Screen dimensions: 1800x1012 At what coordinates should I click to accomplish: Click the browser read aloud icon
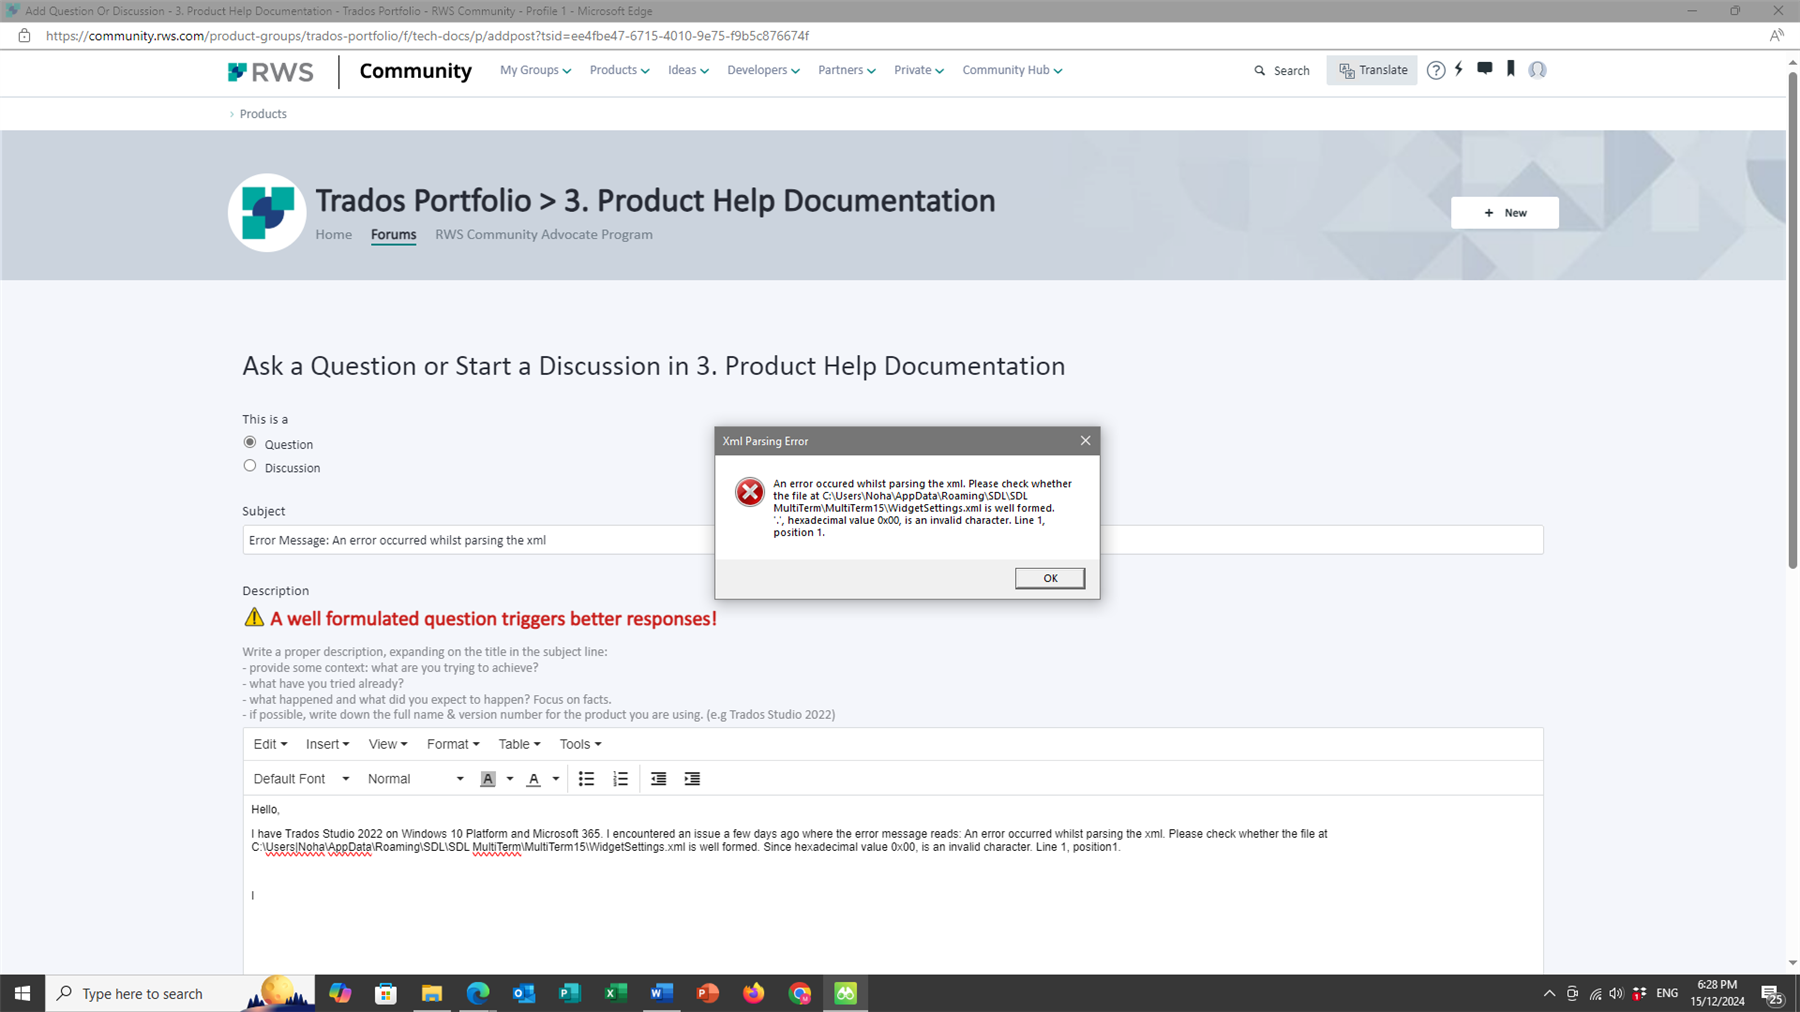click(1776, 35)
